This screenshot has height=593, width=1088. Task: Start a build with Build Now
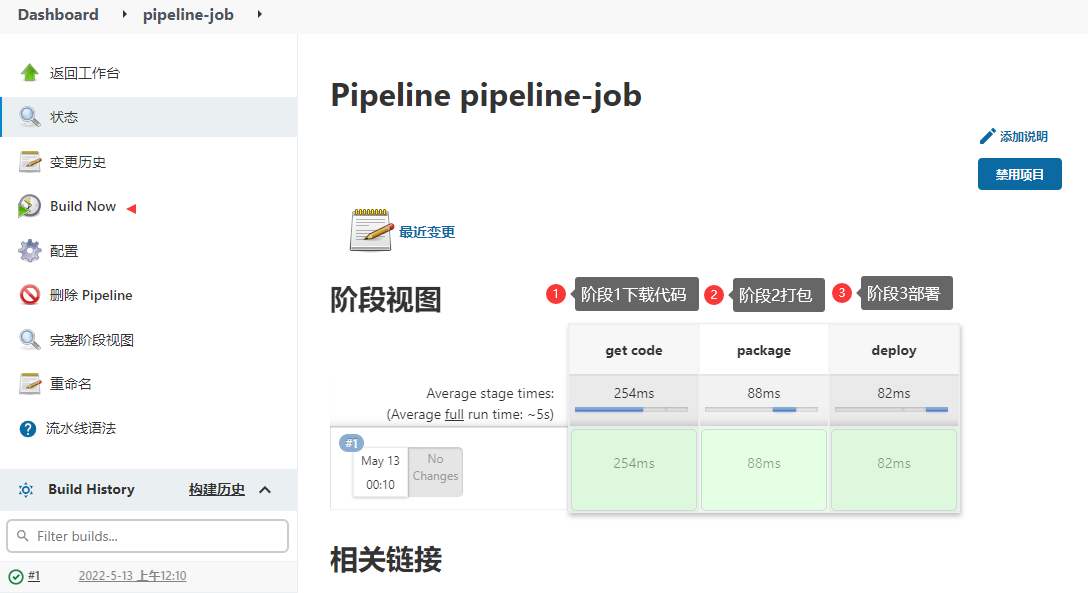click(83, 206)
